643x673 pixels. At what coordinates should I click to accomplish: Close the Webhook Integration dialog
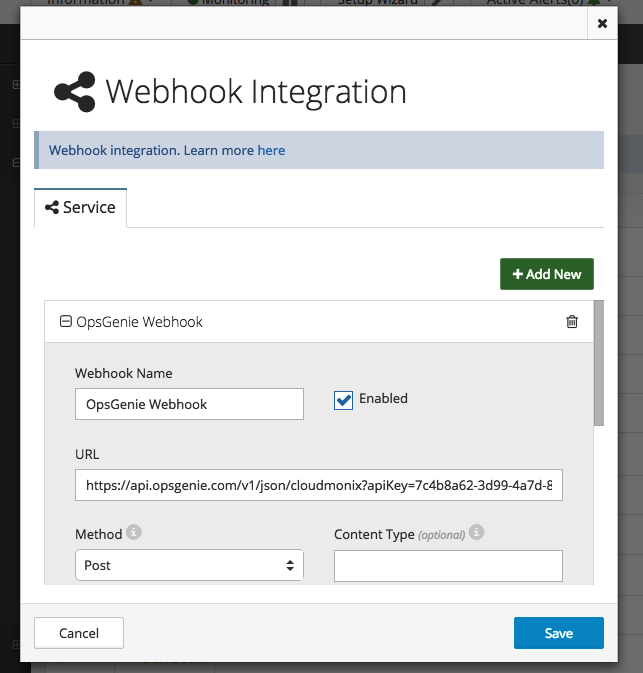click(602, 23)
